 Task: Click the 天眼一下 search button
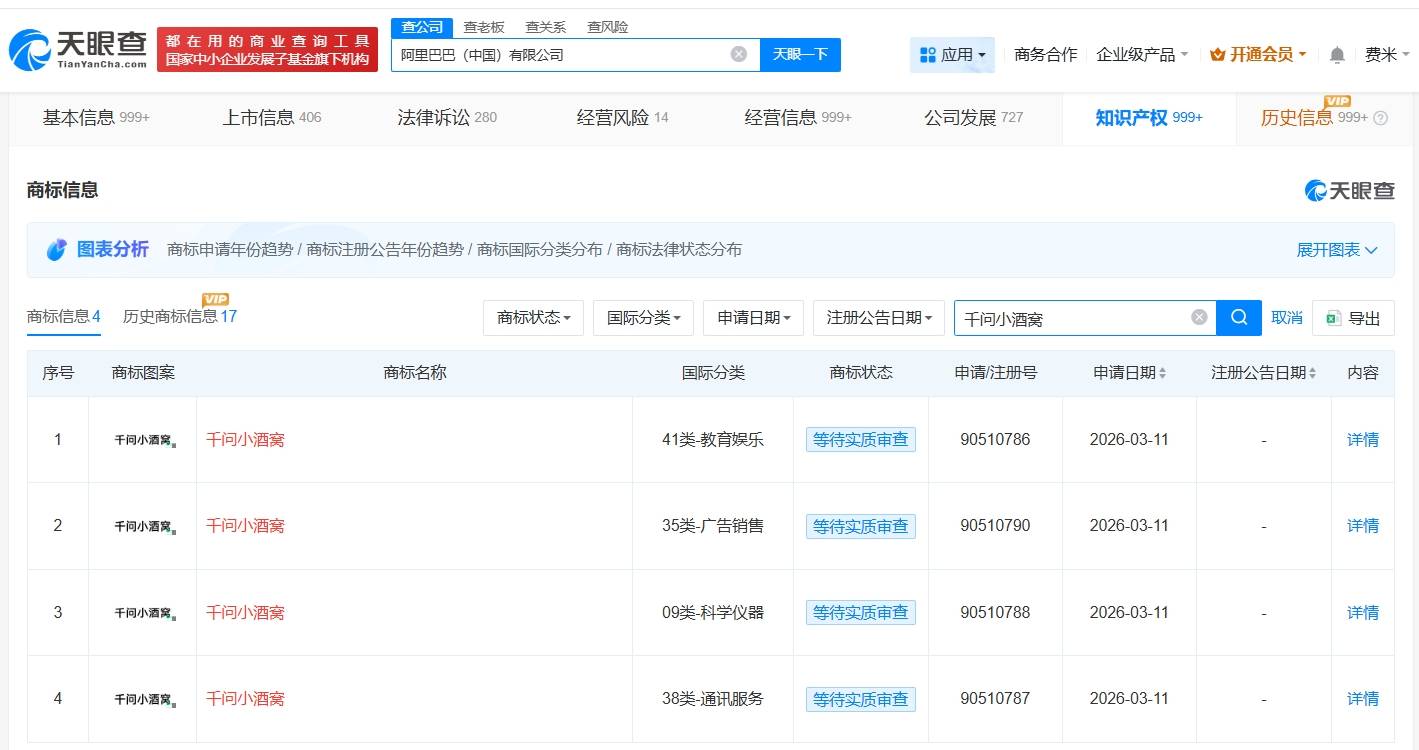801,54
